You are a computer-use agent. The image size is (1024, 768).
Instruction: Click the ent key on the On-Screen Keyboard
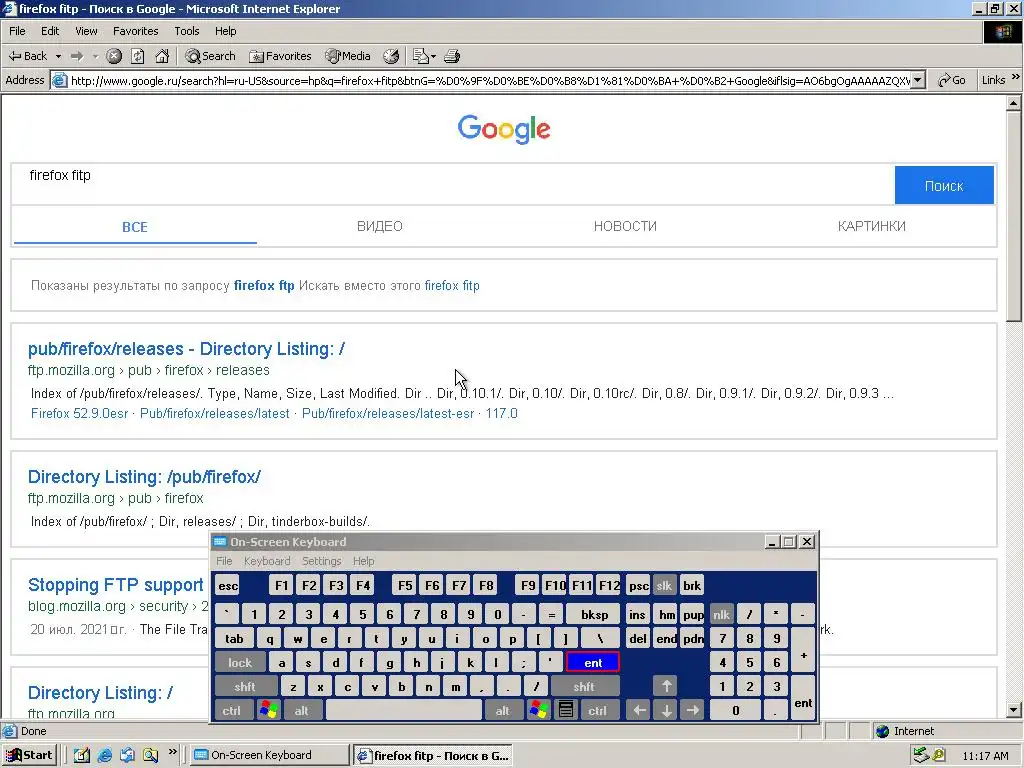593,662
